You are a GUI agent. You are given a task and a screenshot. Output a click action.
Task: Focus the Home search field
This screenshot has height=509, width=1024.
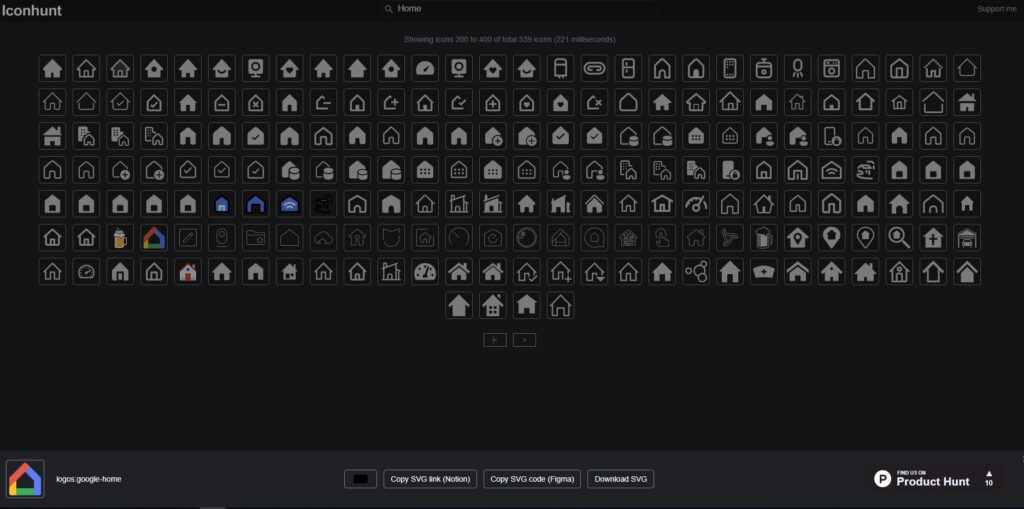(519, 8)
